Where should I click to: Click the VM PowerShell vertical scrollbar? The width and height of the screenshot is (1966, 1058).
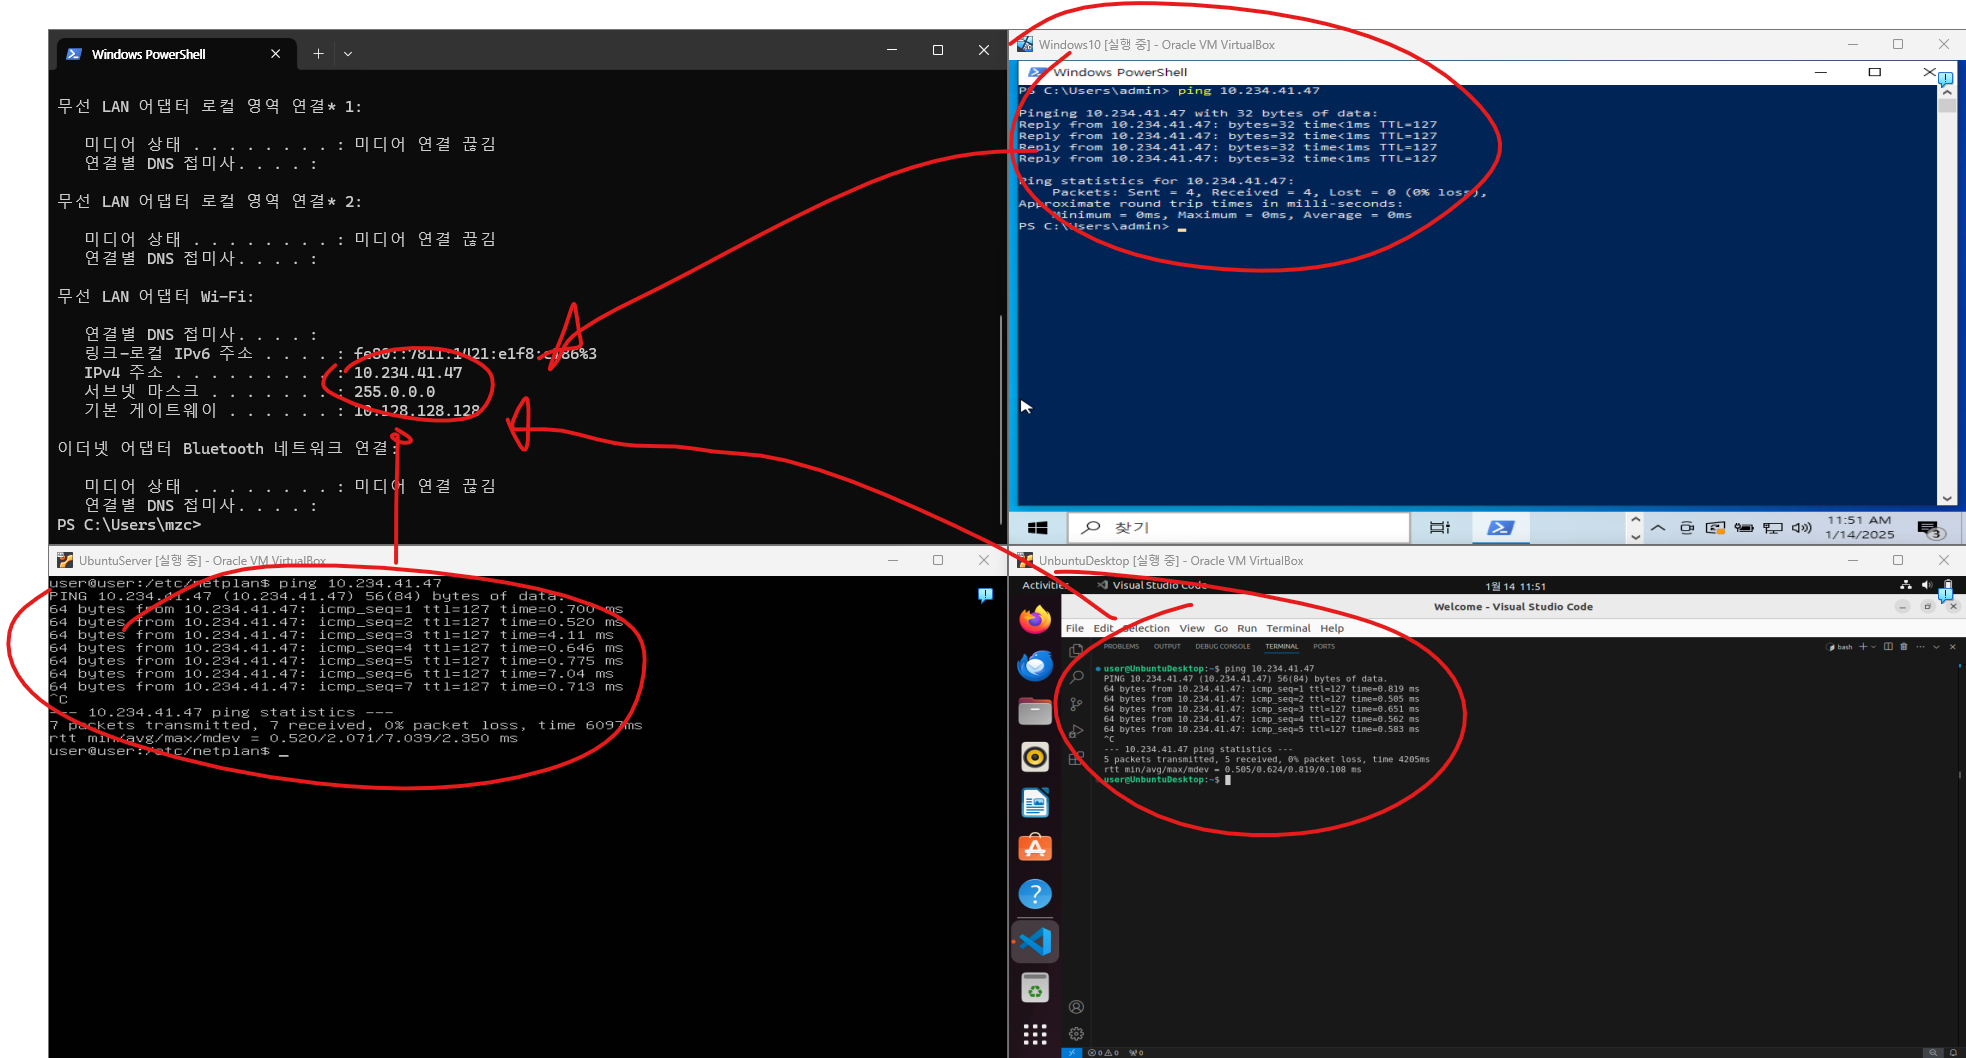[x=1946, y=290]
